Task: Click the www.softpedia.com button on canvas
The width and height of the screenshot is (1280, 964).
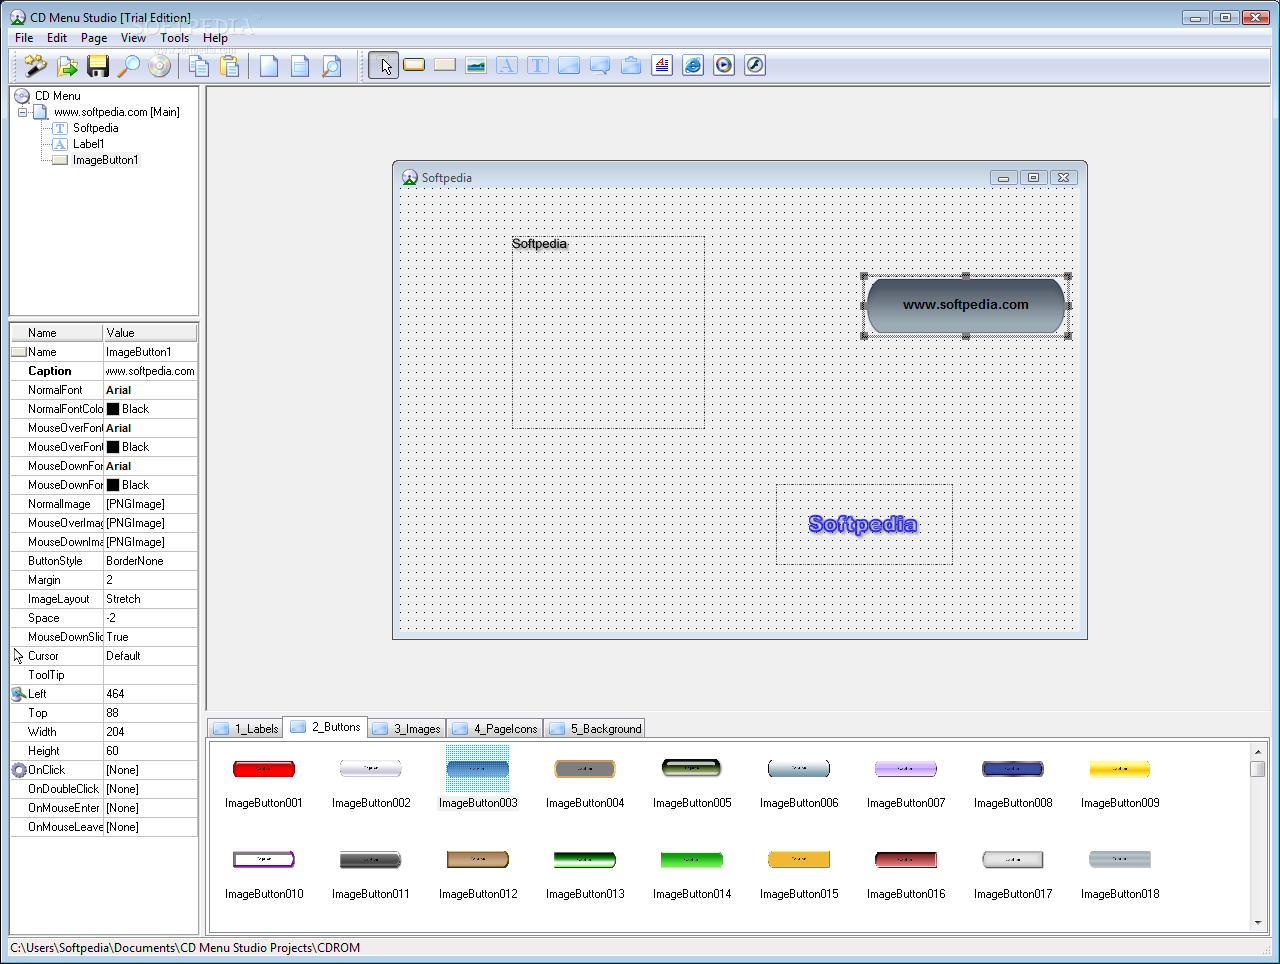Action: (x=966, y=305)
